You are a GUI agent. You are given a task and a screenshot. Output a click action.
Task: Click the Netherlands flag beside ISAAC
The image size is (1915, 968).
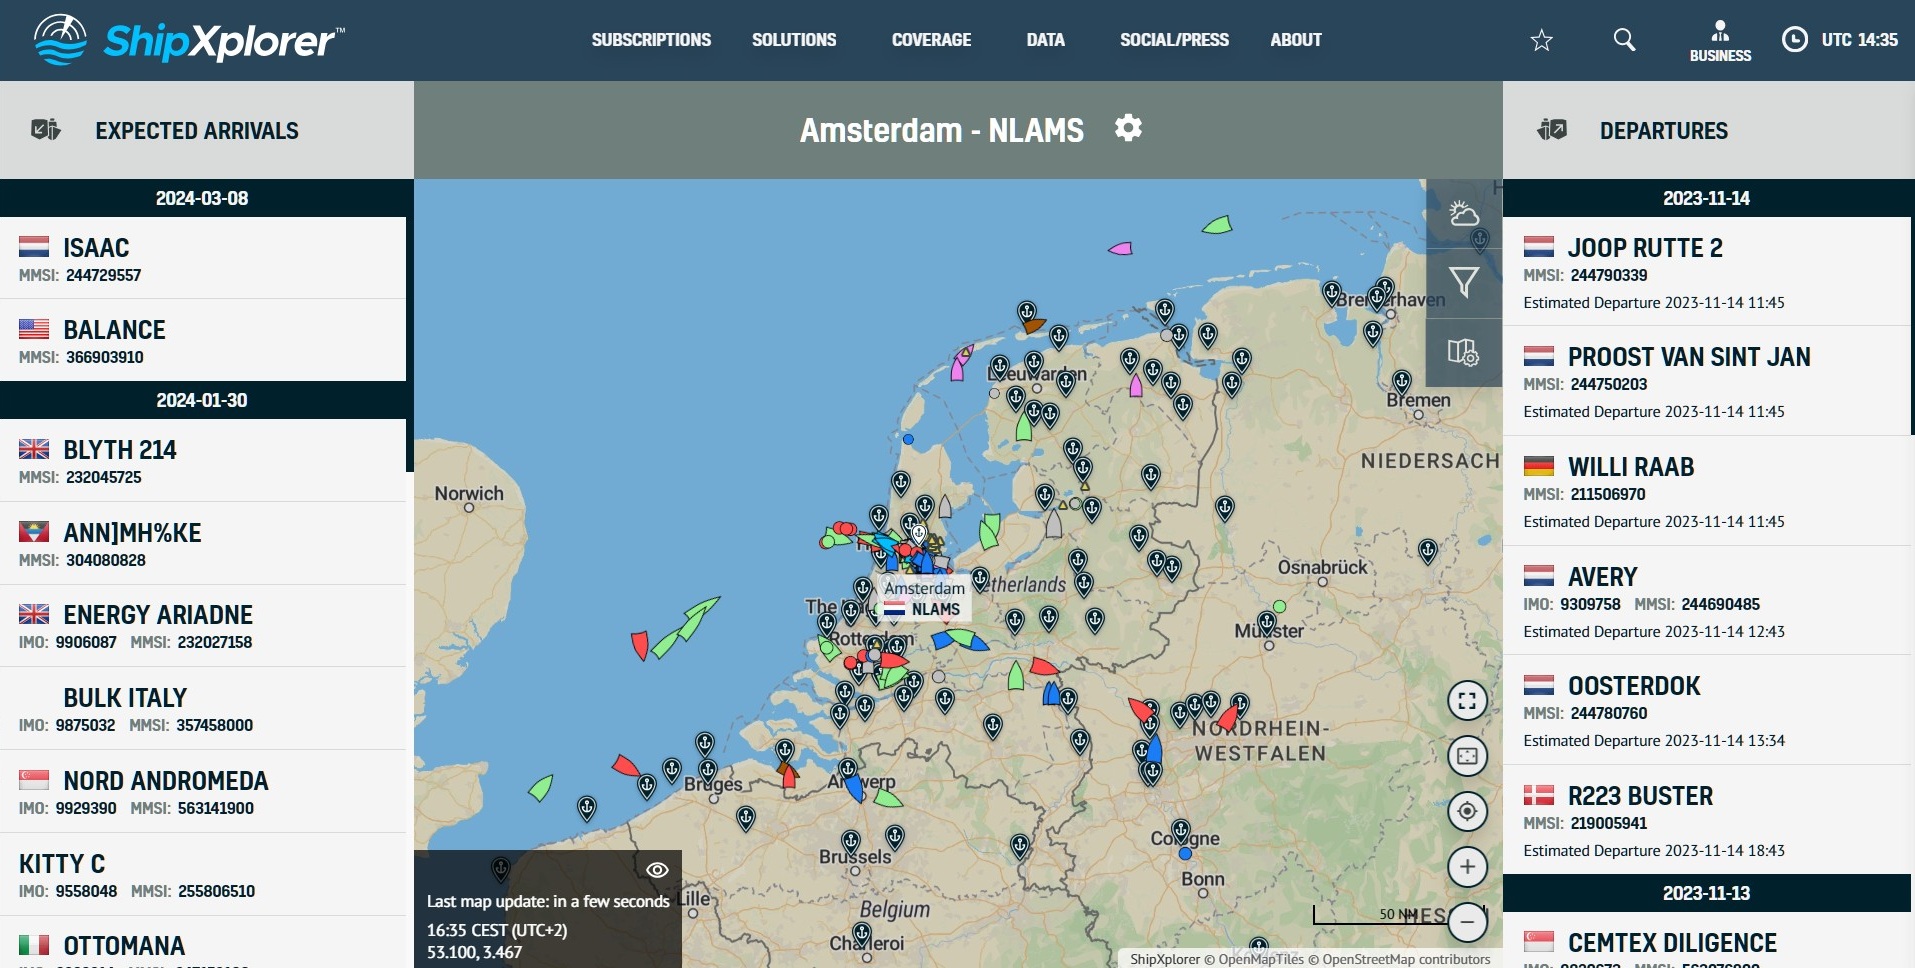[x=34, y=247]
